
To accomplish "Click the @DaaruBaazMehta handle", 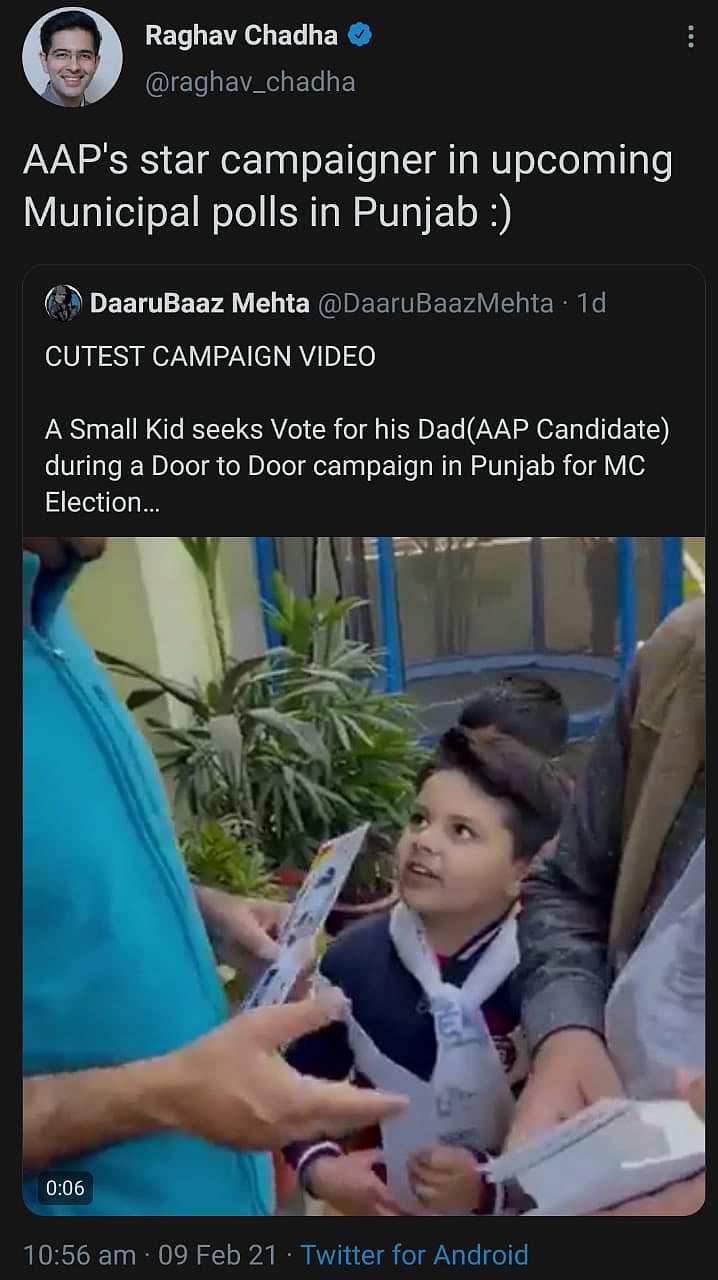I will 435,303.
